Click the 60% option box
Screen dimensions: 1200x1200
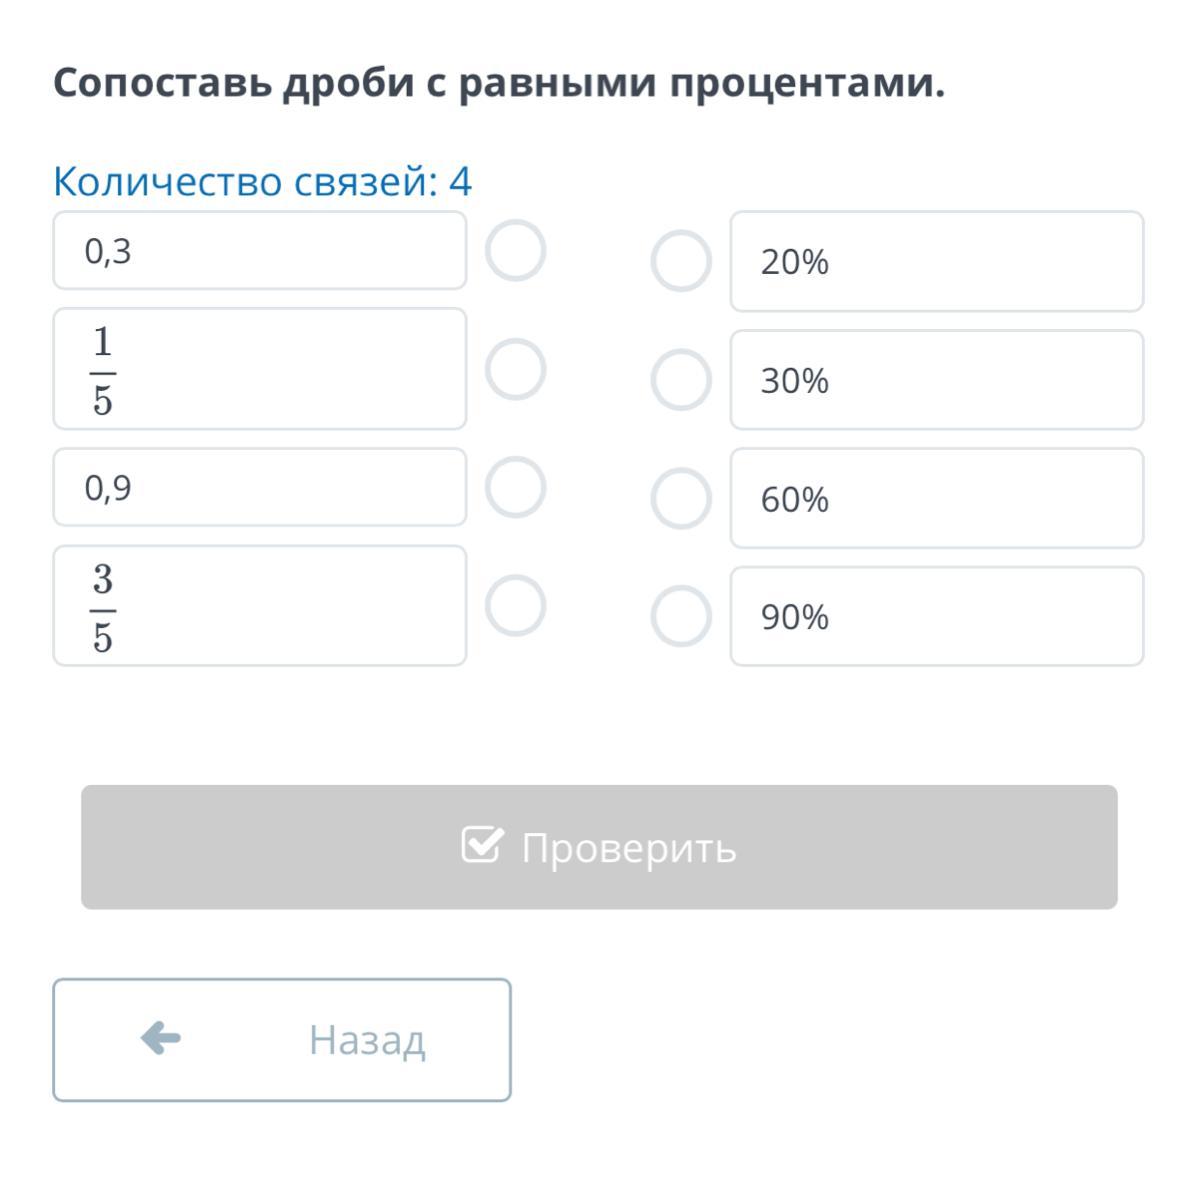point(936,498)
